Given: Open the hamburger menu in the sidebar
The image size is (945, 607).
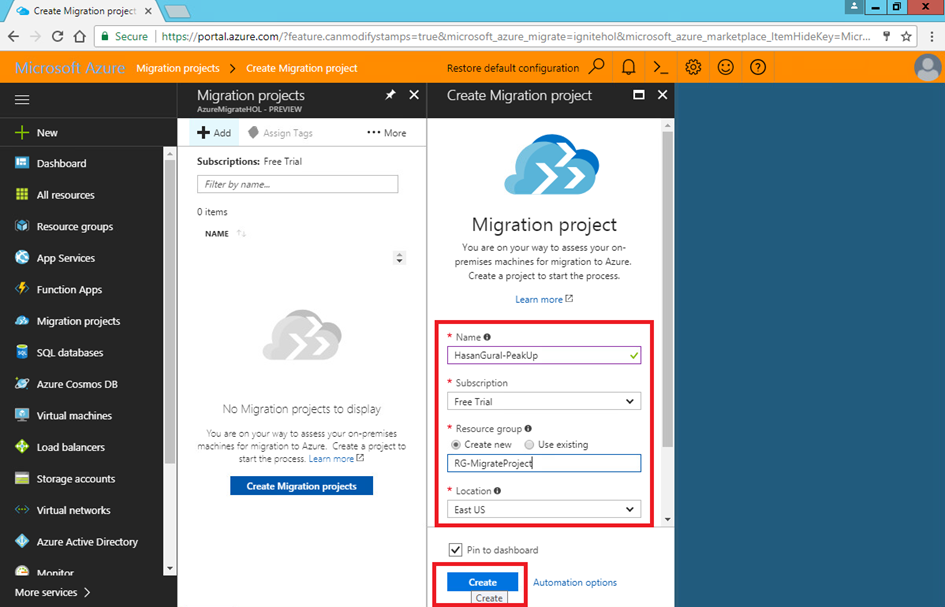Looking at the screenshot, I should (22, 99).
